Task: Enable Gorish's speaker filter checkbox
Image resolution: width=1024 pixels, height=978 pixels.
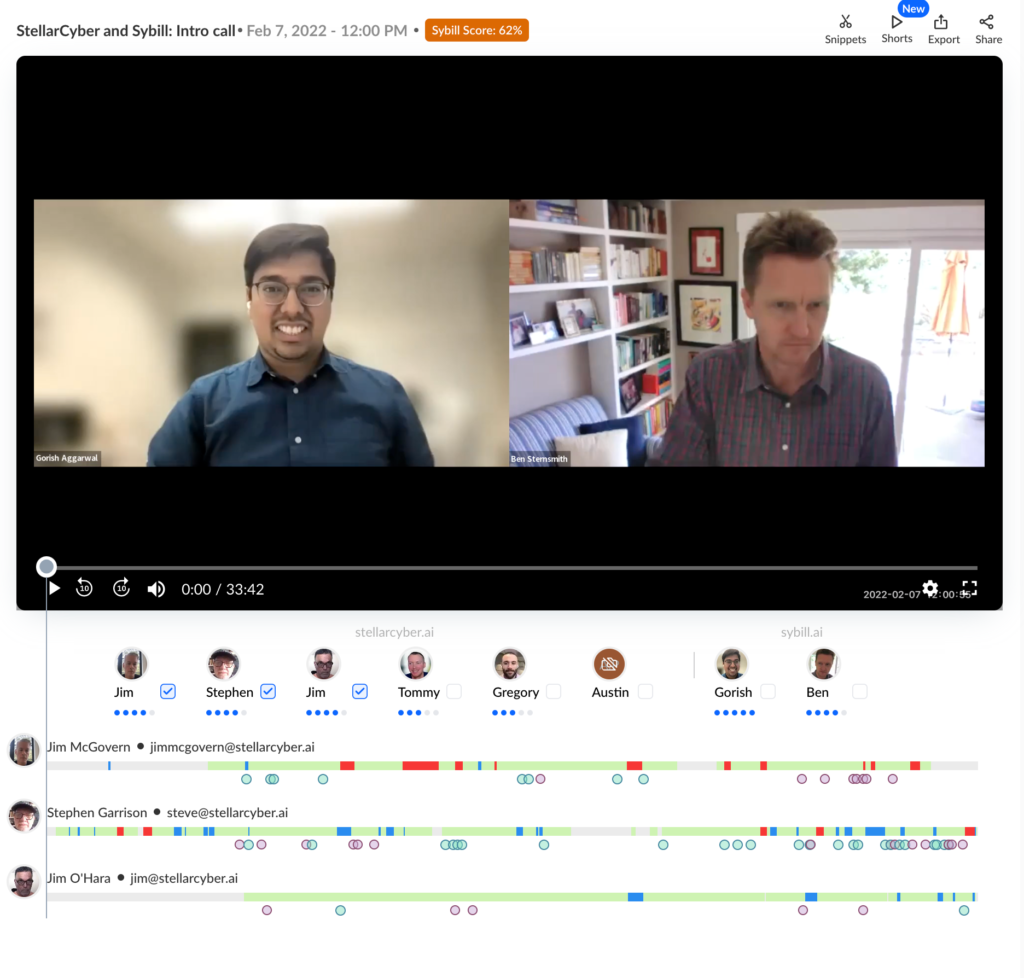Action: coord(767,691)
